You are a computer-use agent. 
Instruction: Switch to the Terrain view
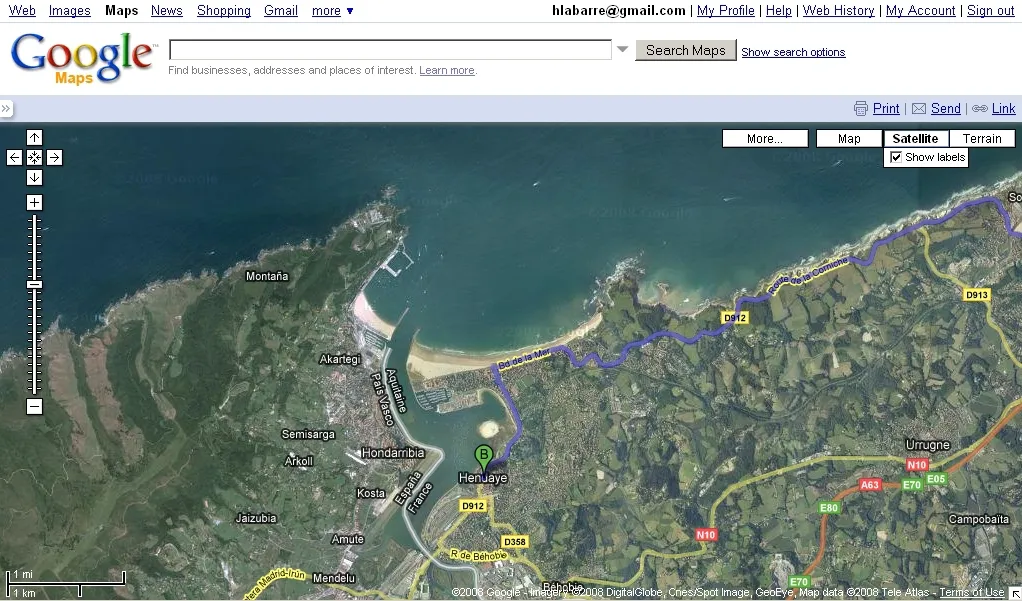pos(982,138)
